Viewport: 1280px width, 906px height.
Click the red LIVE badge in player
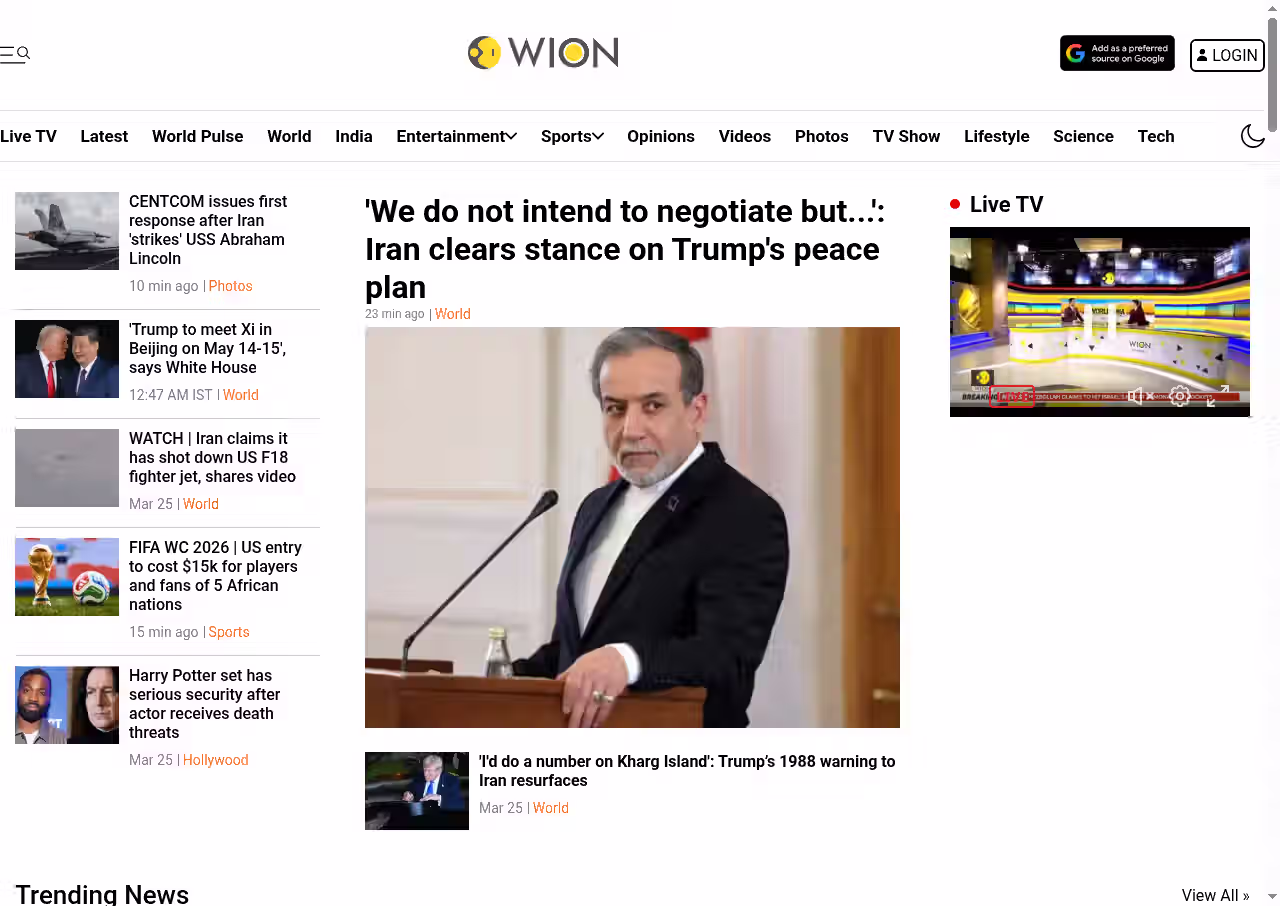tap(1012, 397)
